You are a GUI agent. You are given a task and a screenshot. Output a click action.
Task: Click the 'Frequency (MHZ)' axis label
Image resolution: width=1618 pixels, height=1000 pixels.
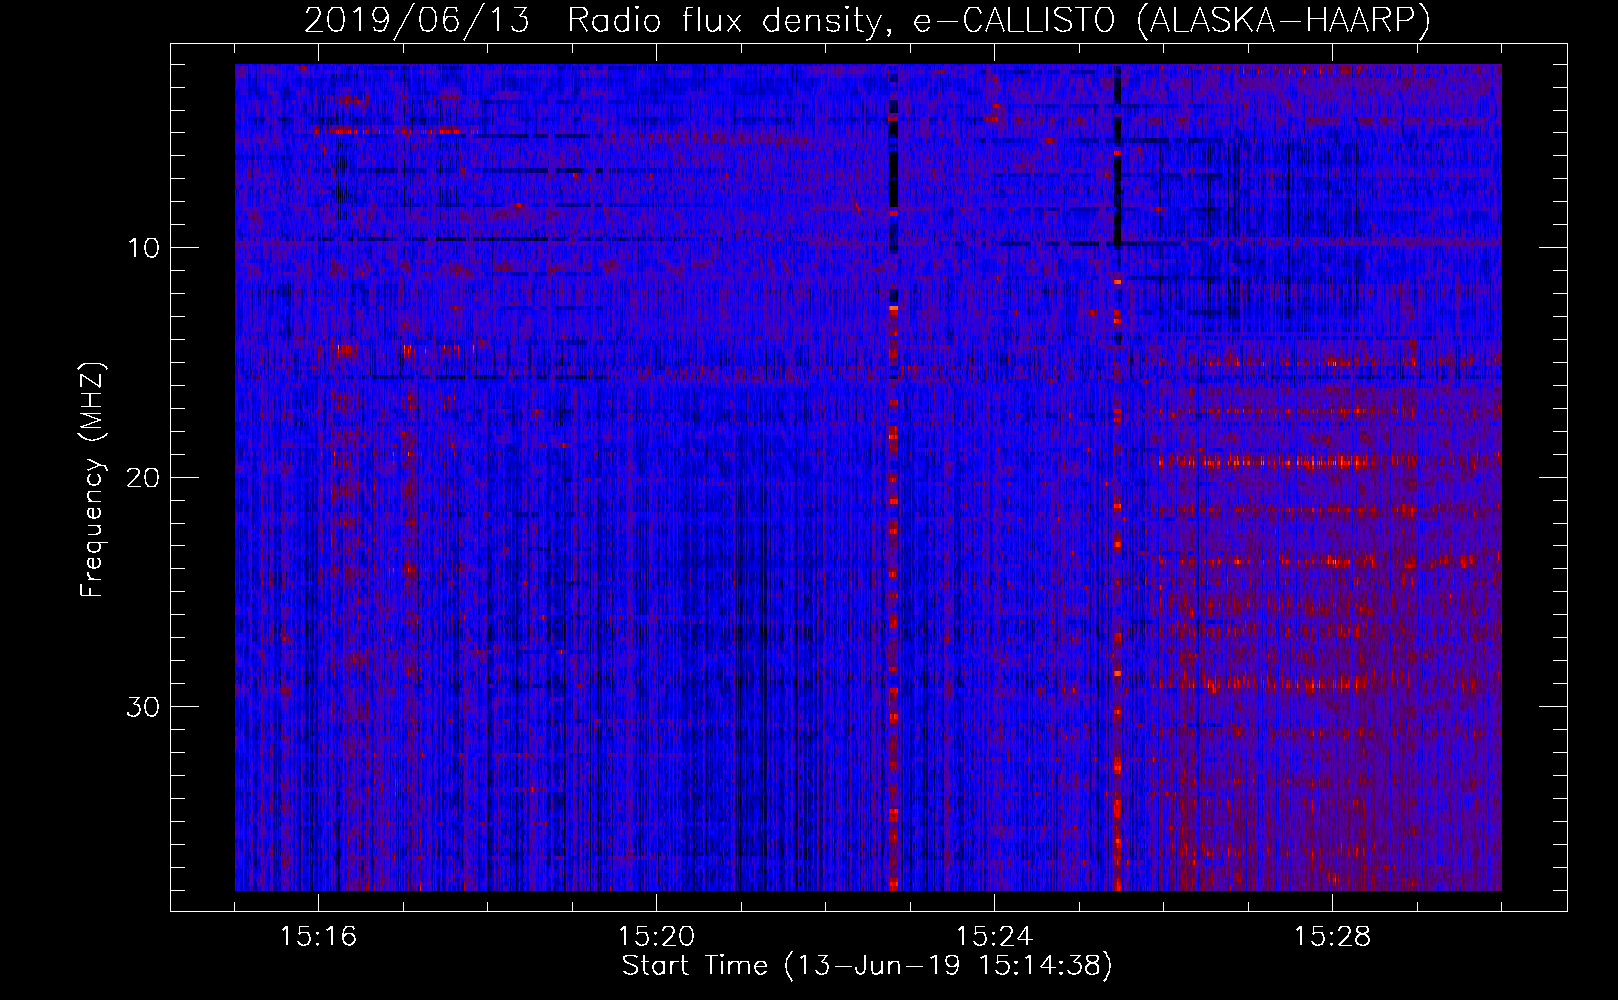pyautogui.click(x=92, y=479)
